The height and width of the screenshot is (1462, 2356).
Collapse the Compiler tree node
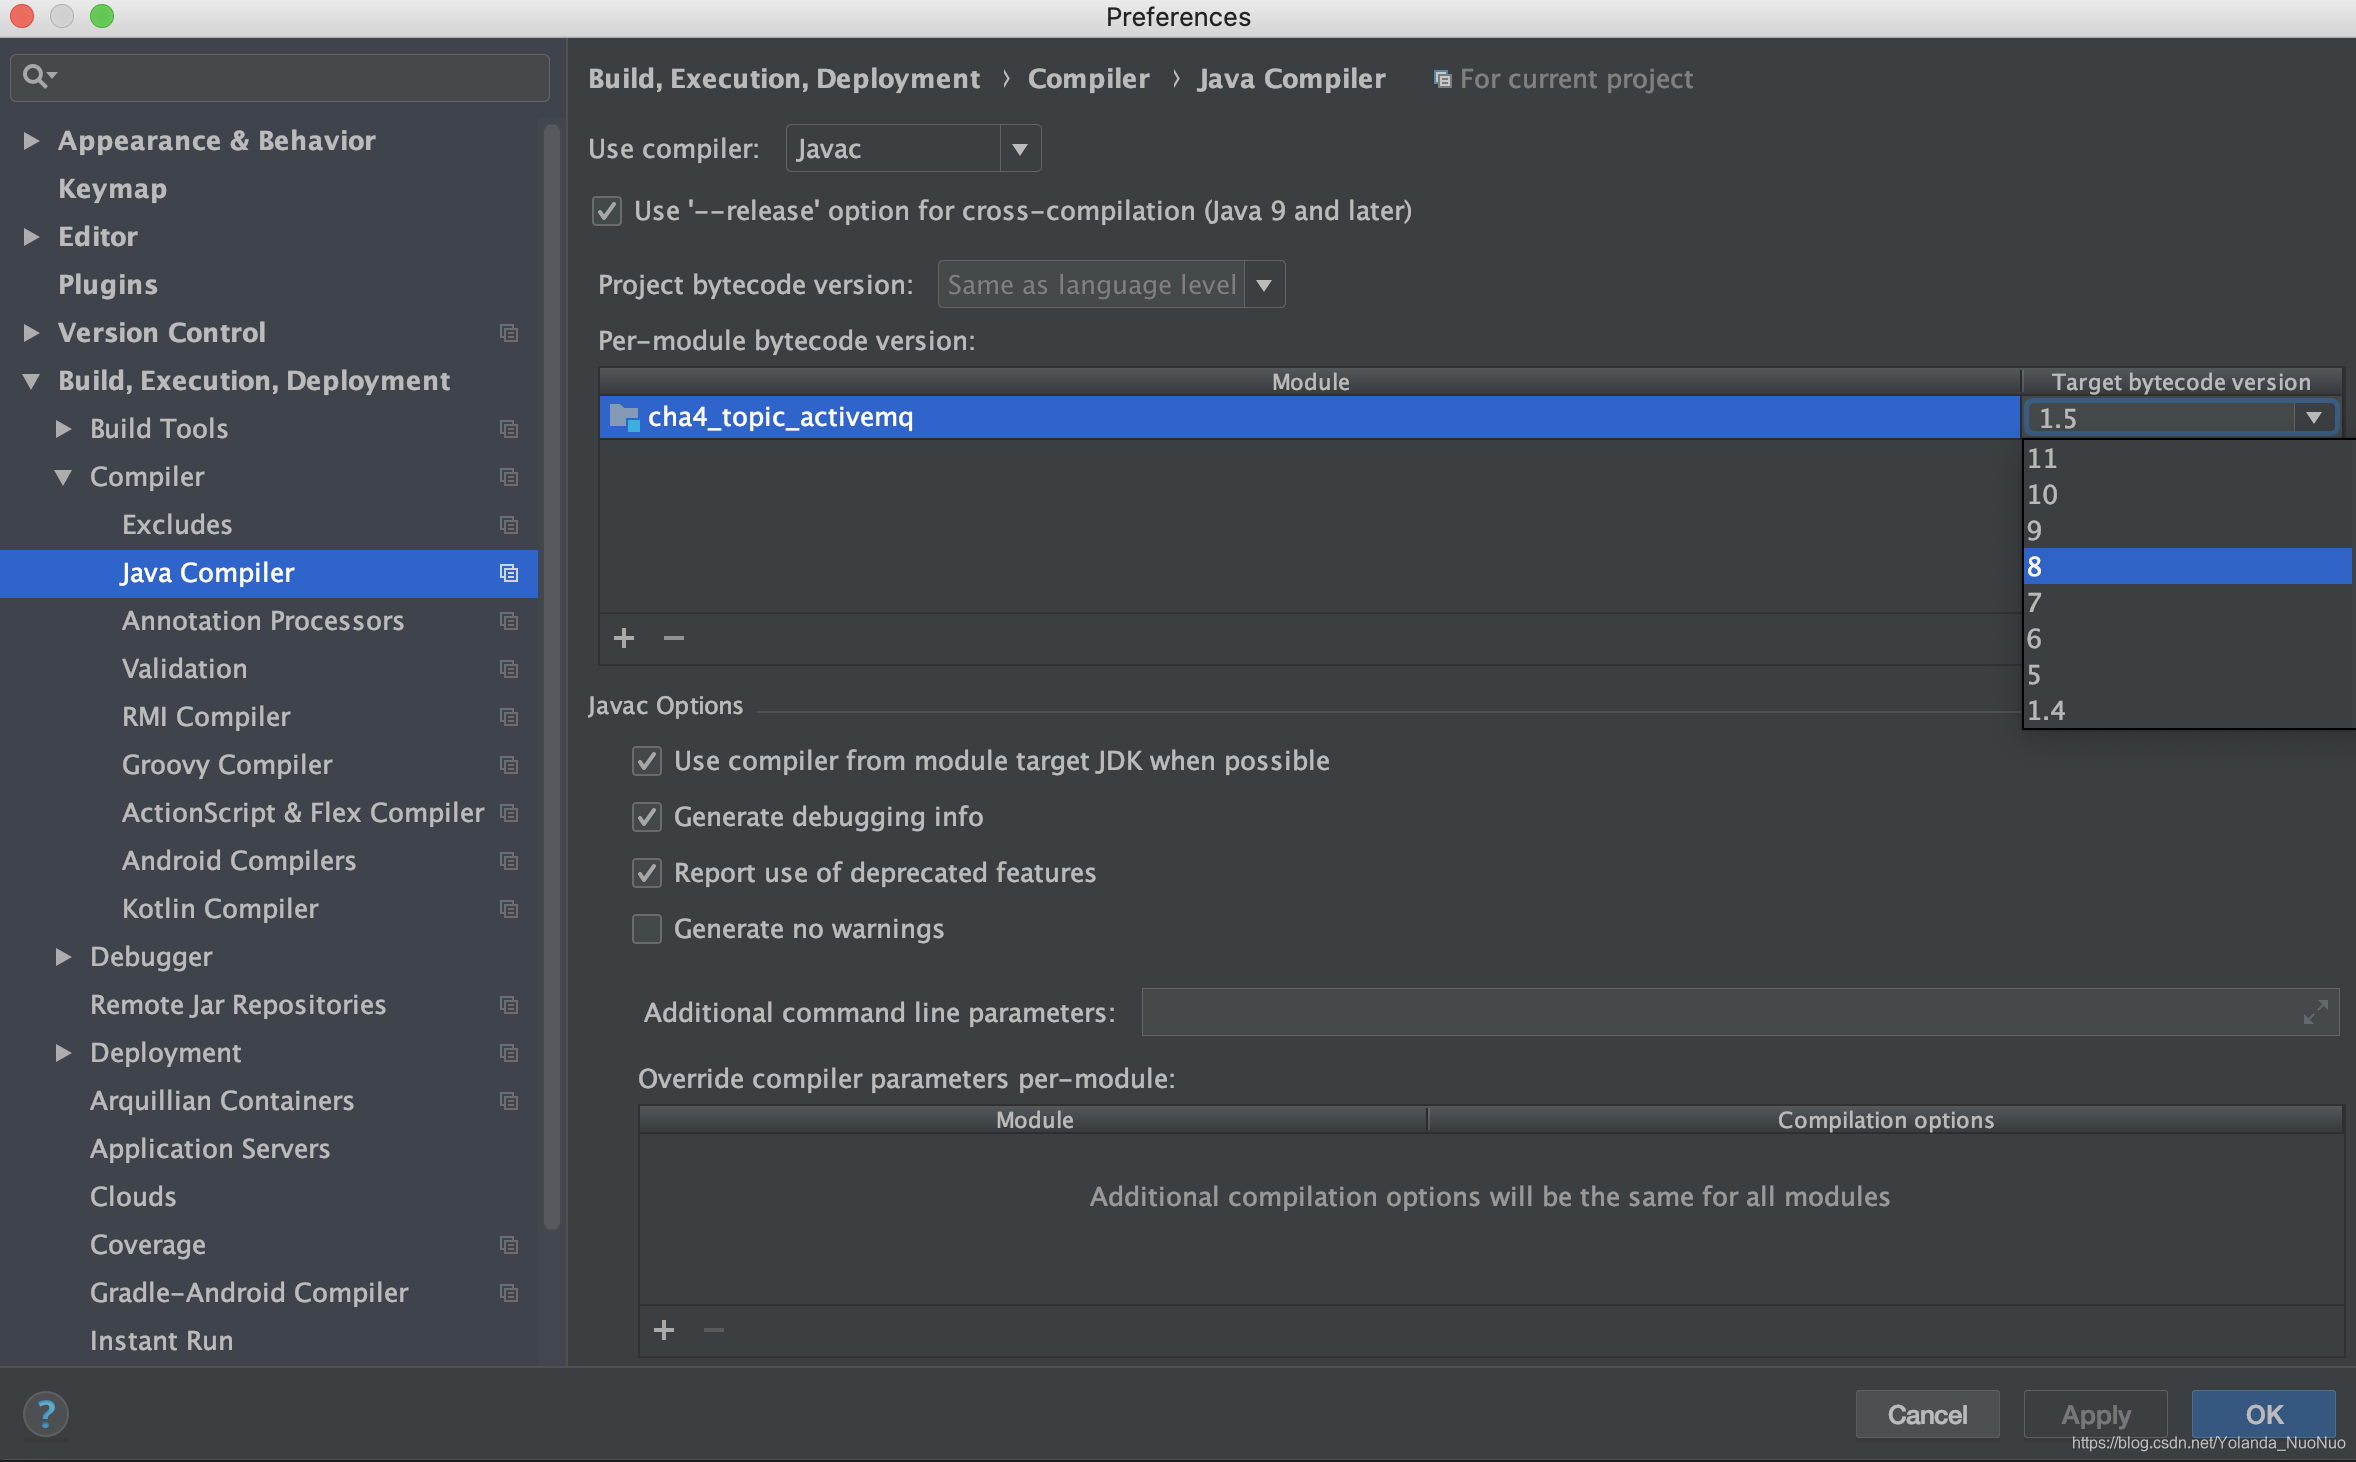(x=63, y=477)
